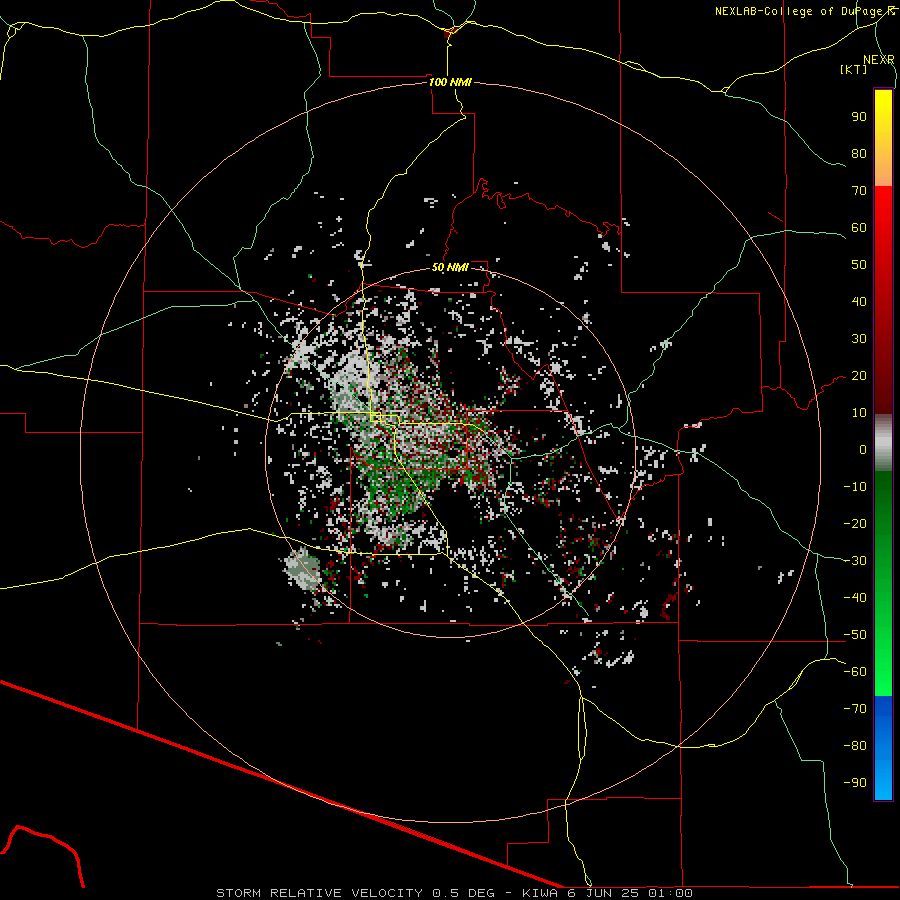Viewport: 900px width, 900px height.
Task: Click the 10 value on the velocity scale
Action: pyautogui.click(x=859, y=413)
